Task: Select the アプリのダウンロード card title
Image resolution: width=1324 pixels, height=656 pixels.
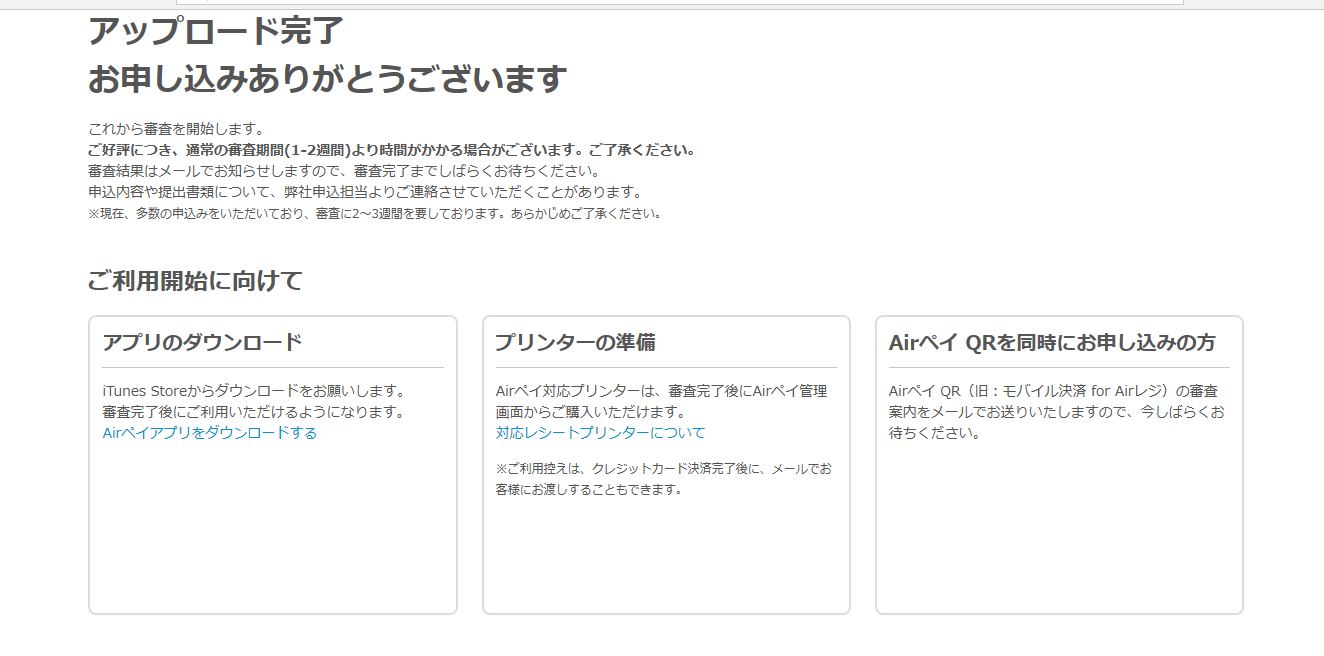Action: 202,343
